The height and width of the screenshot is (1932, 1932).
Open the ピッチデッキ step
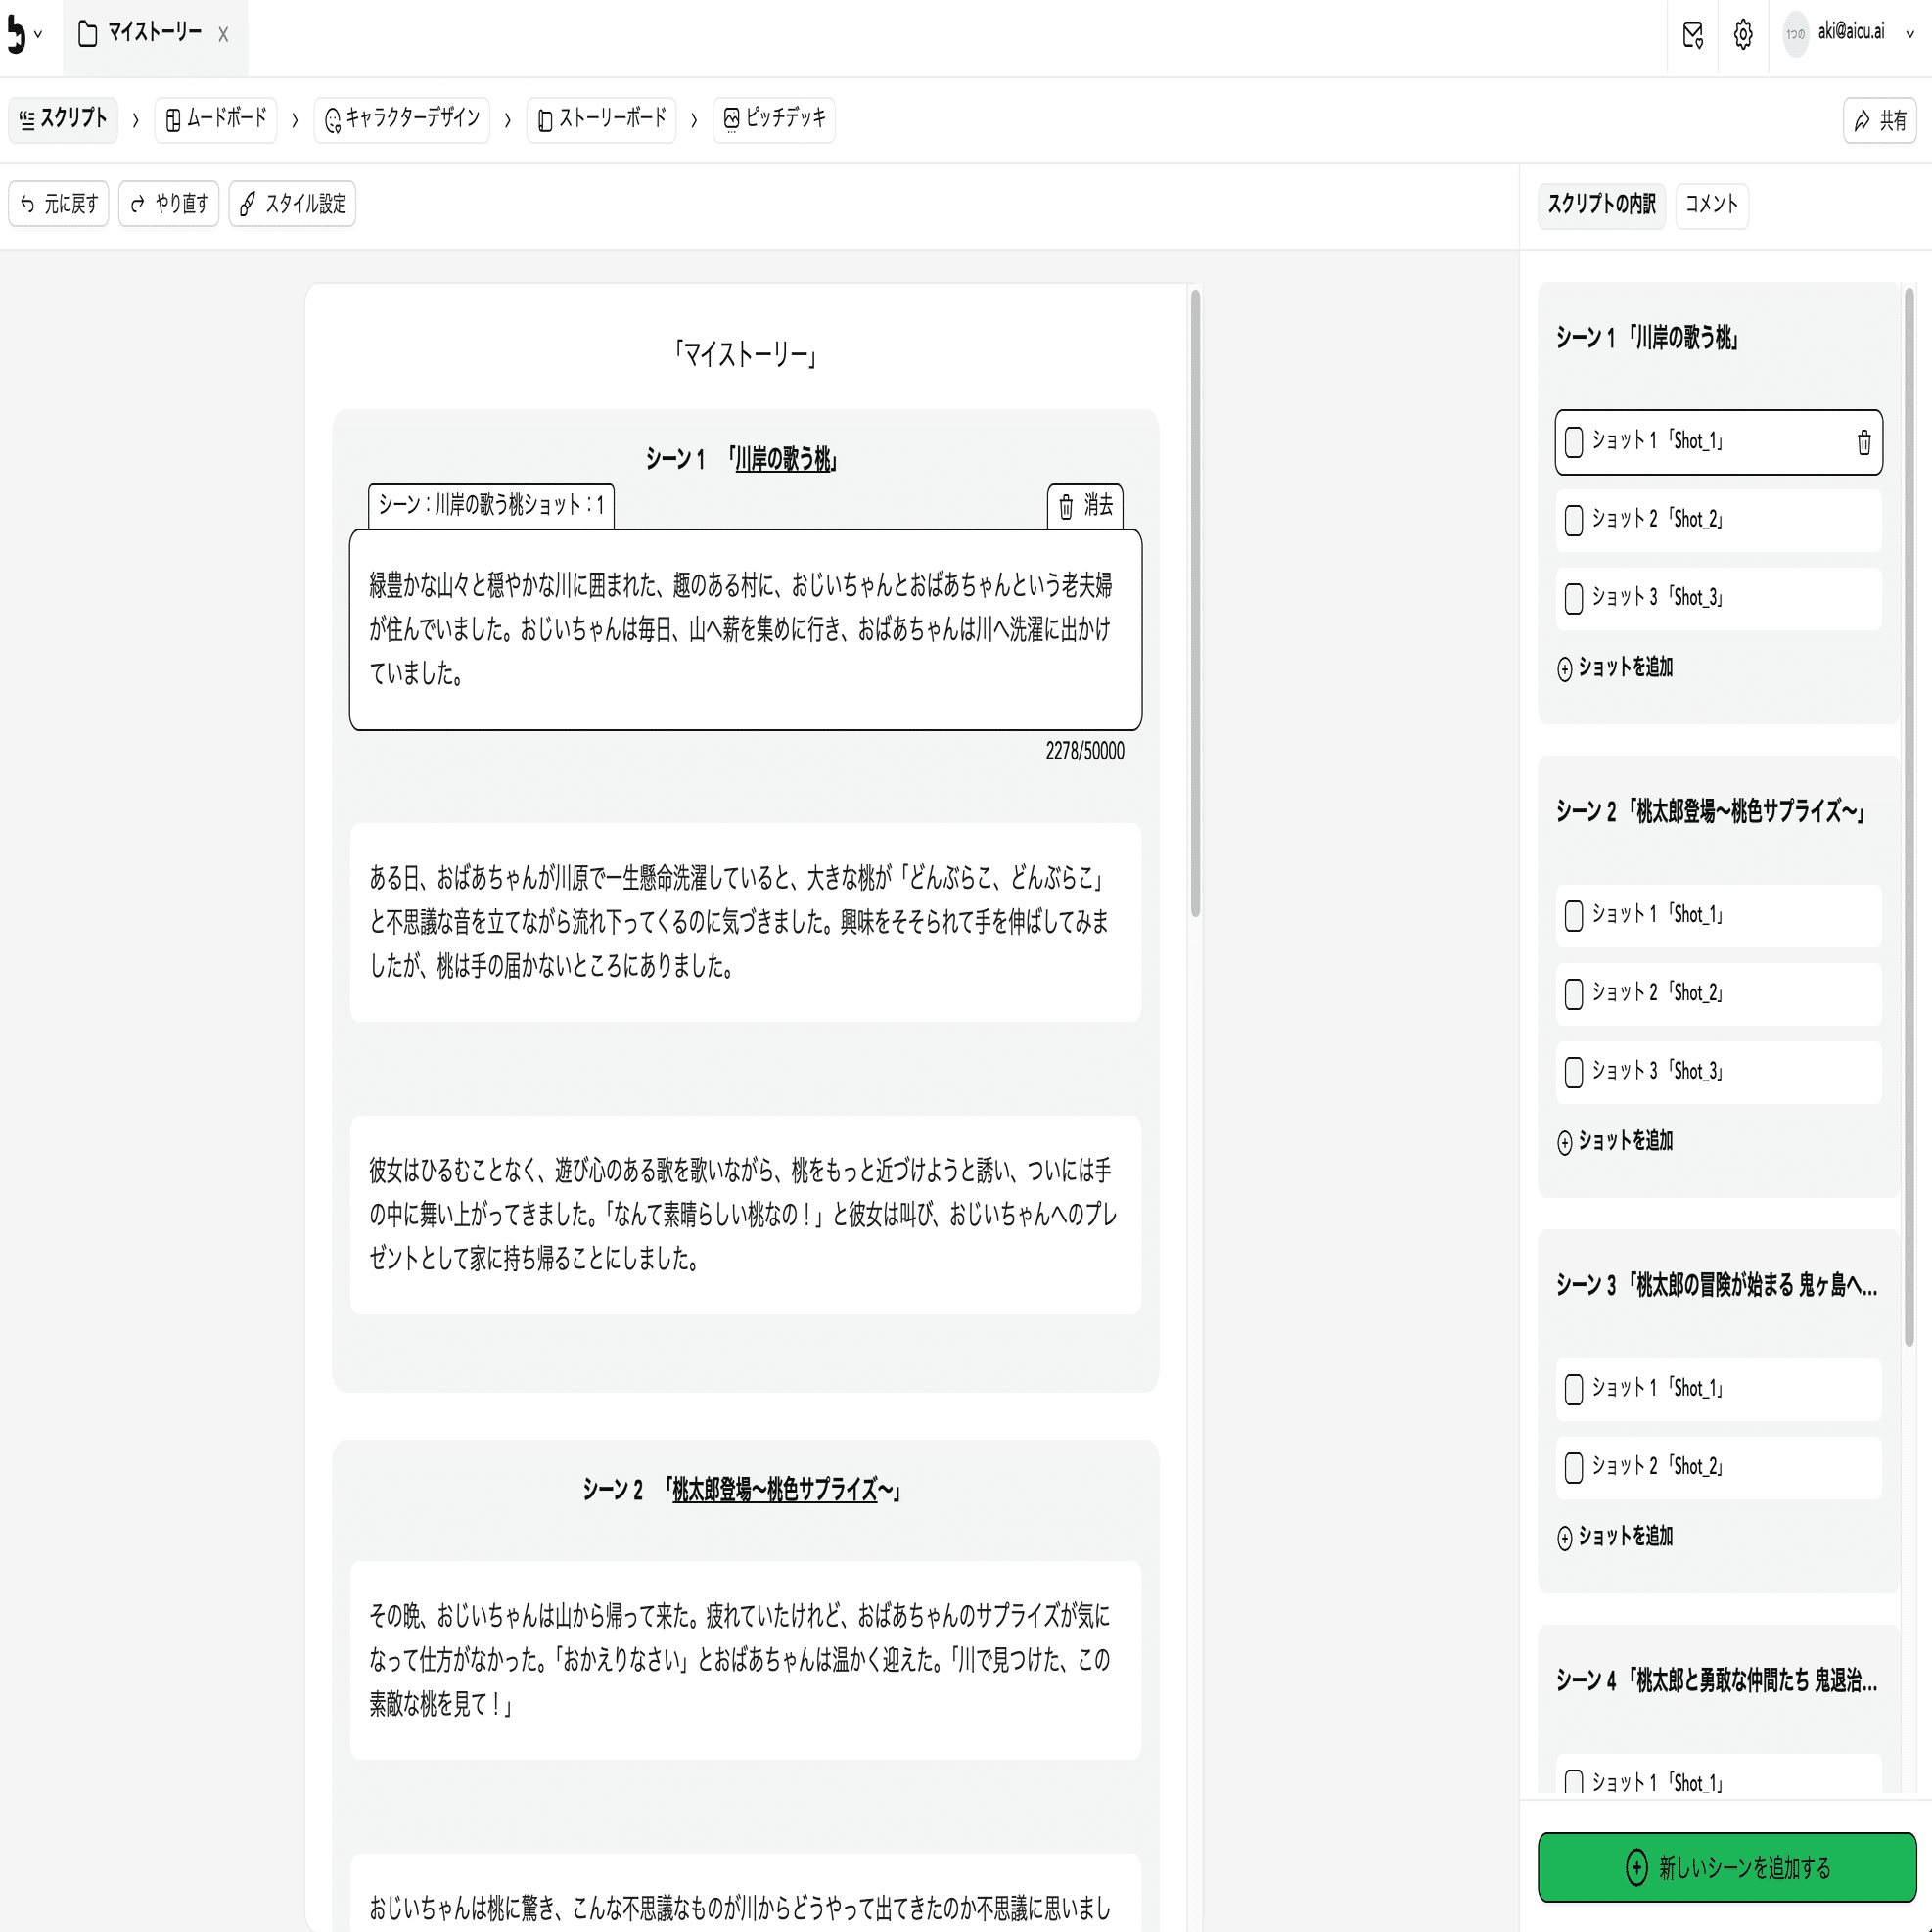point(774,120)
